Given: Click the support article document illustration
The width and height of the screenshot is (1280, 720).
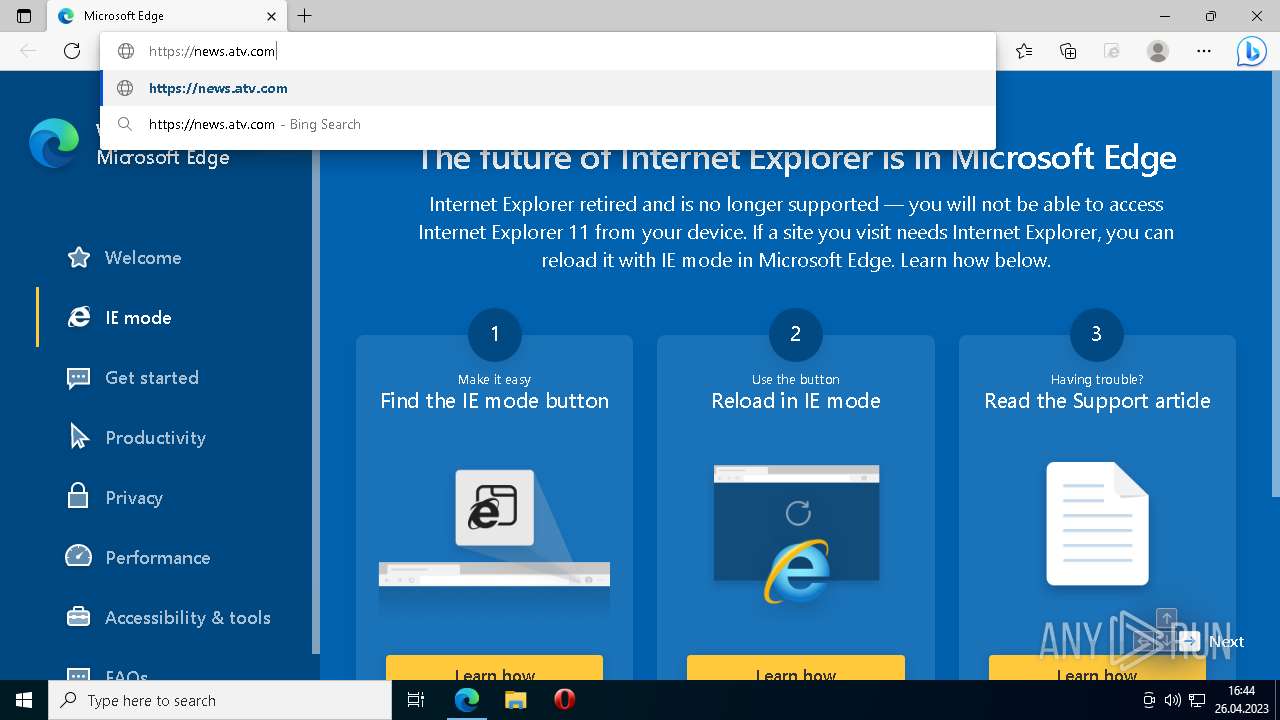Looking at the screenshot, I should pos(1097,523).
